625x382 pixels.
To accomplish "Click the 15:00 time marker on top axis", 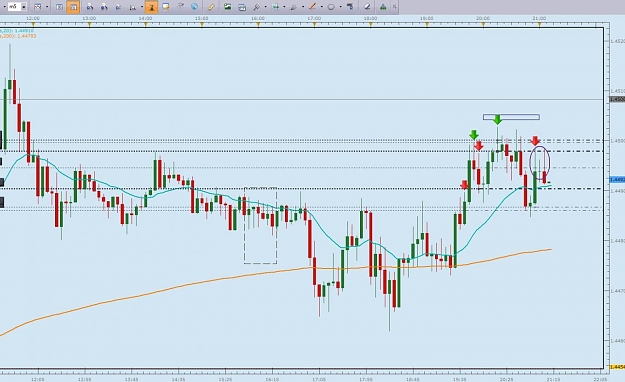I will (202, 18).
